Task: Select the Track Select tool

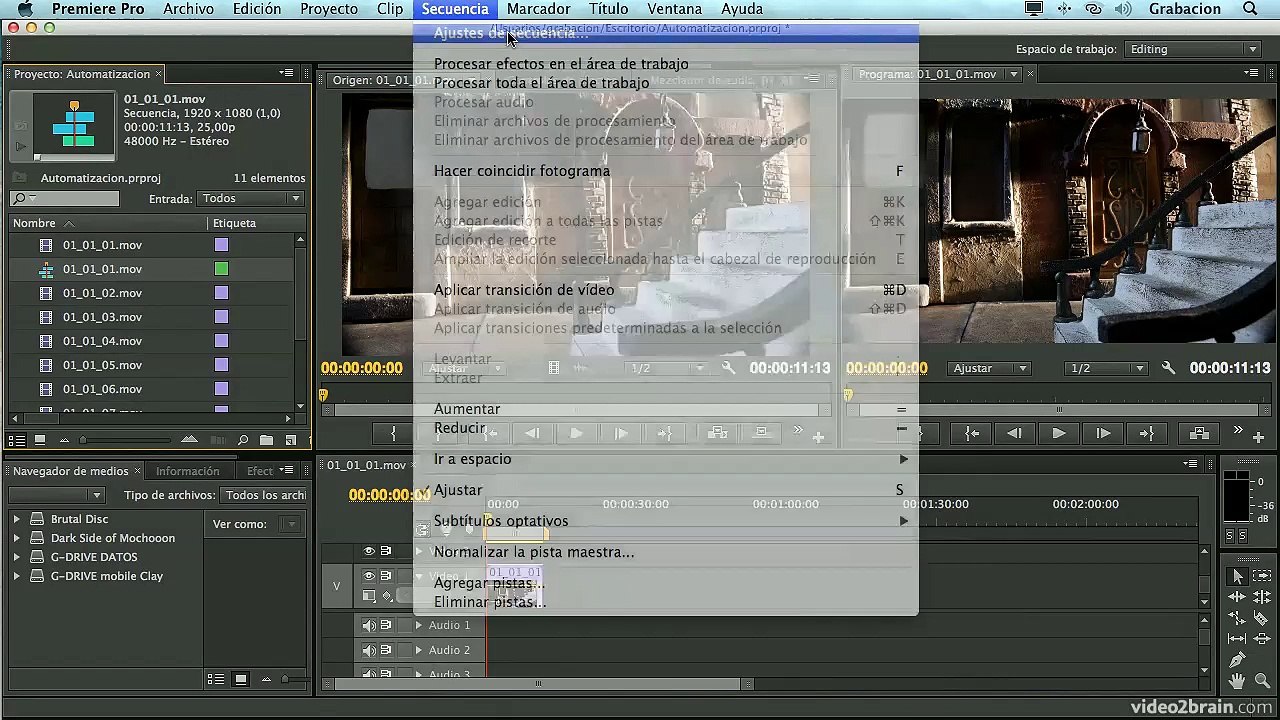Action: coord(1261,576)
